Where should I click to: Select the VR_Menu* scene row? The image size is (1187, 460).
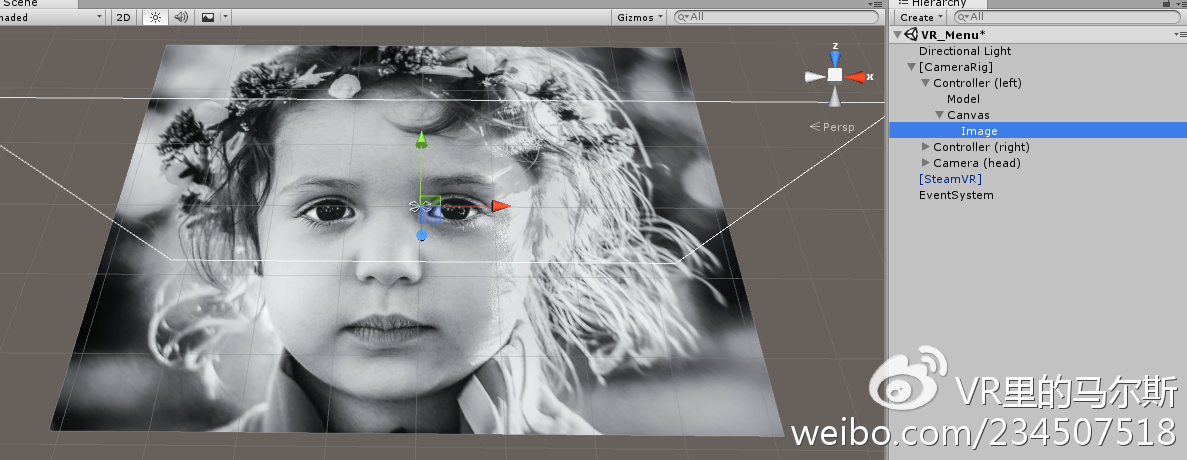coord(1038,35)
